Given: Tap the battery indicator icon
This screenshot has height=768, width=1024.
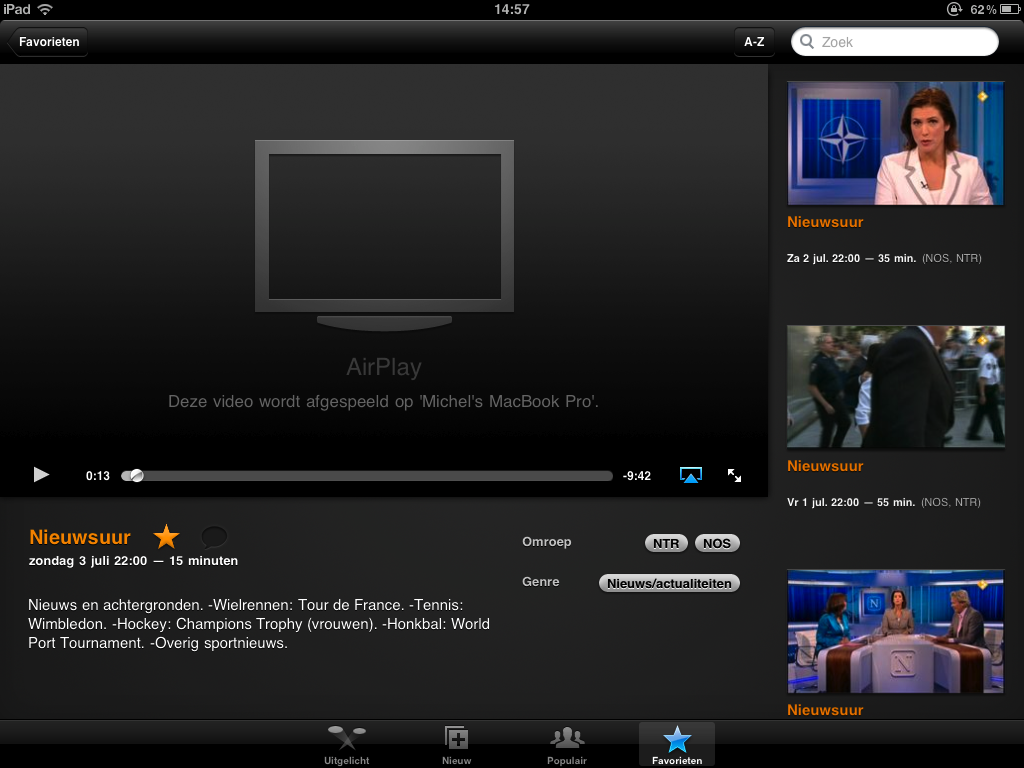Looking at the screenshot, I should pos(1010,9).
